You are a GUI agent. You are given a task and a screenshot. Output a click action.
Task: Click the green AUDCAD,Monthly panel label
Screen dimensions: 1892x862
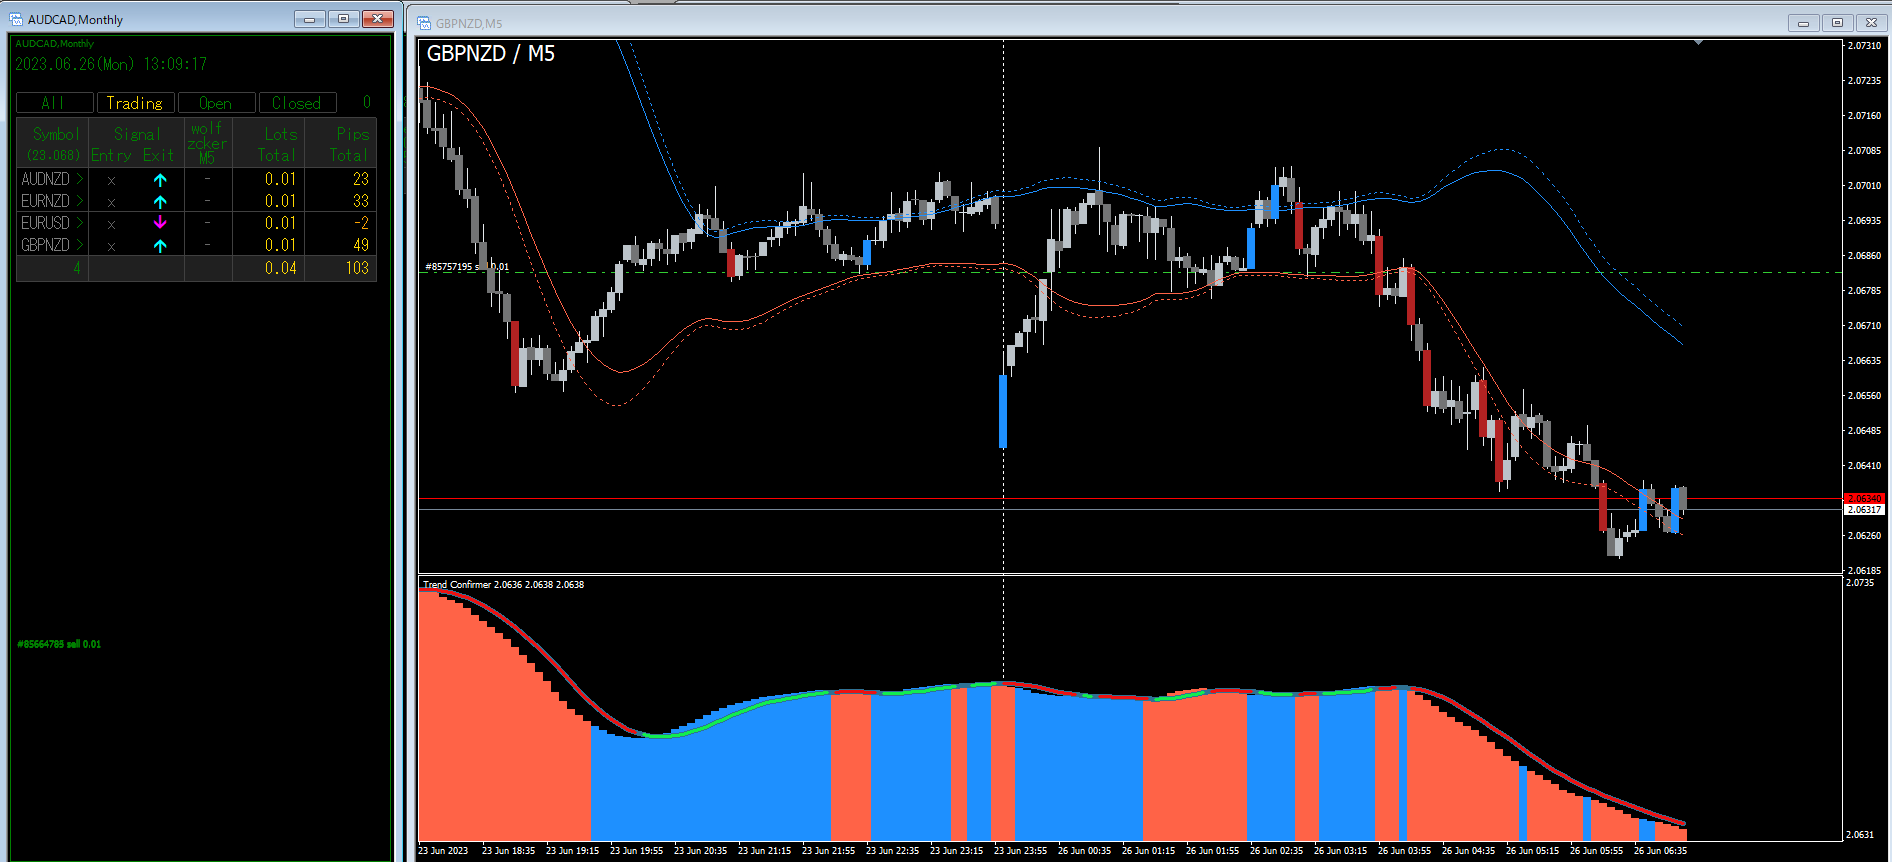54,44
